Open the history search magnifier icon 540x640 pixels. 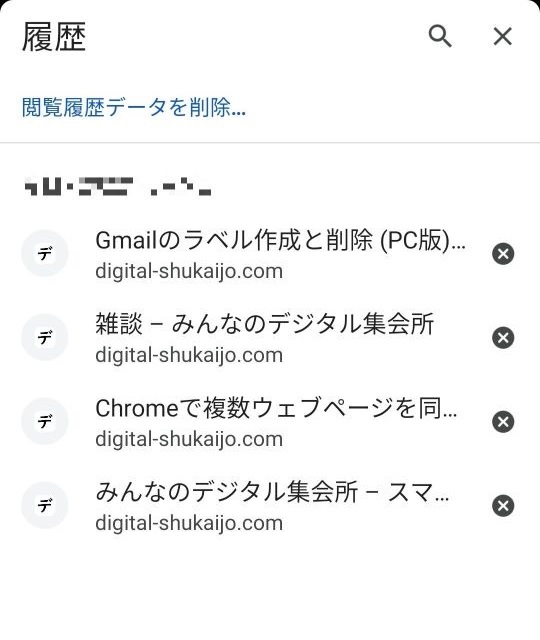coord(440,36)
